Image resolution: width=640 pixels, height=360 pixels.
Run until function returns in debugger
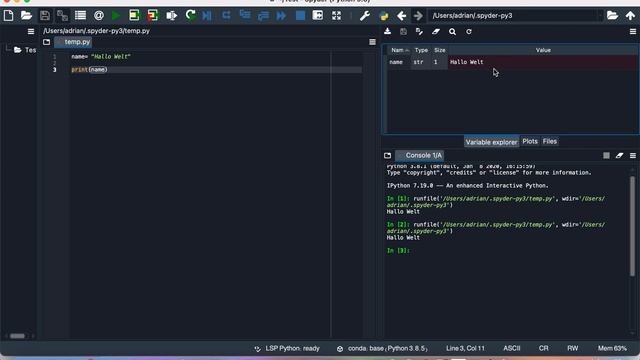point(263,16)
